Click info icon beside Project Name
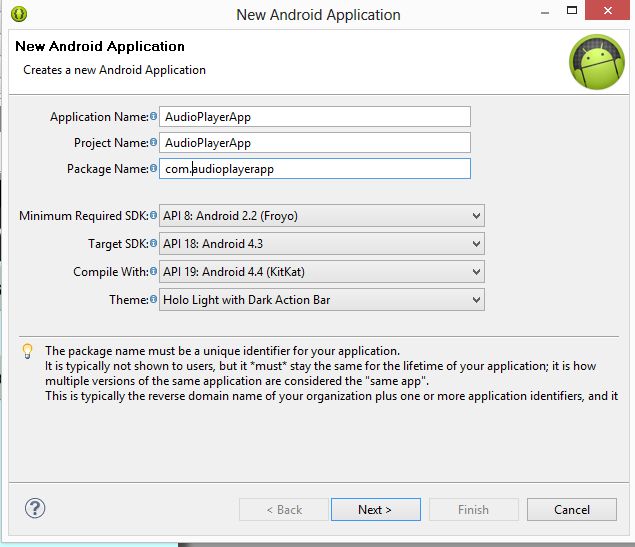The width and height of the screenshot is (635, 547). (x=153, y=143)
